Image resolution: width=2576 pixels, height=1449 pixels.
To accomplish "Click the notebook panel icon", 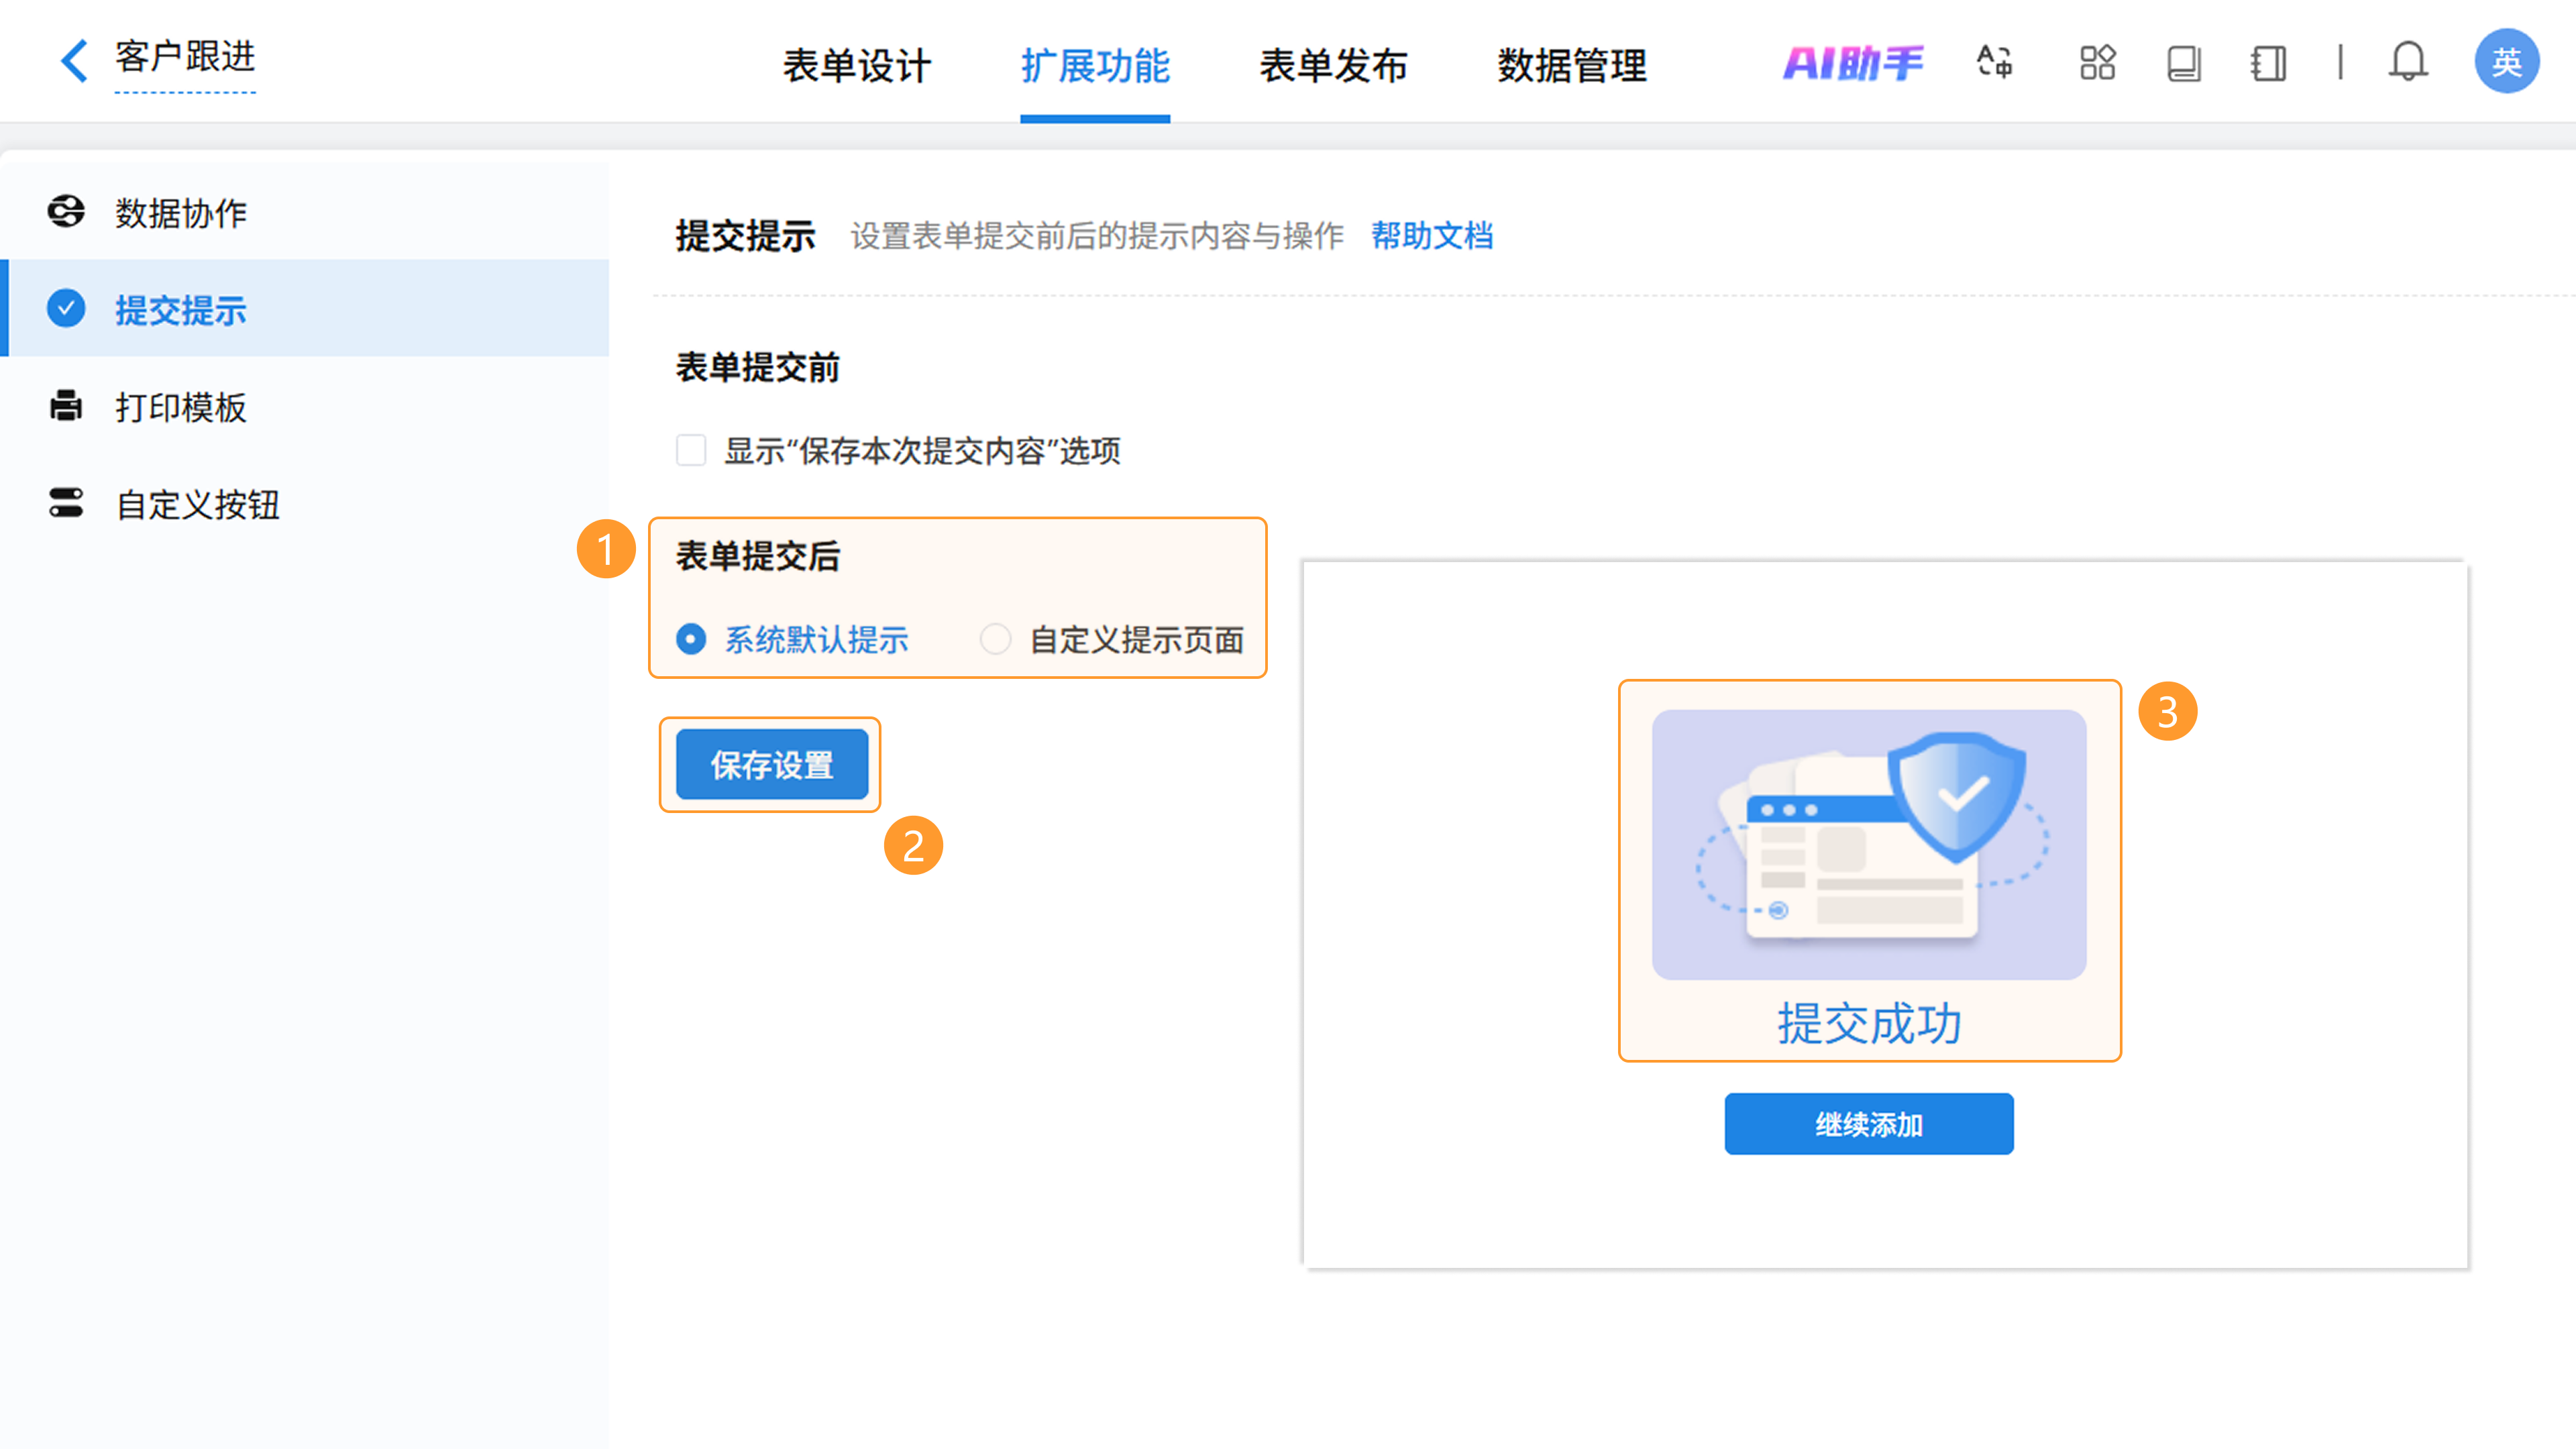I will click(x=2269, y=63).
